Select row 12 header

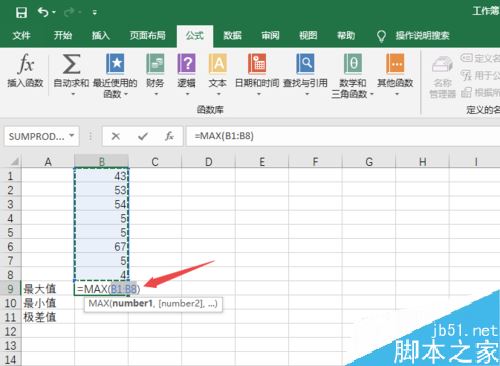click(x=10, y=331)
